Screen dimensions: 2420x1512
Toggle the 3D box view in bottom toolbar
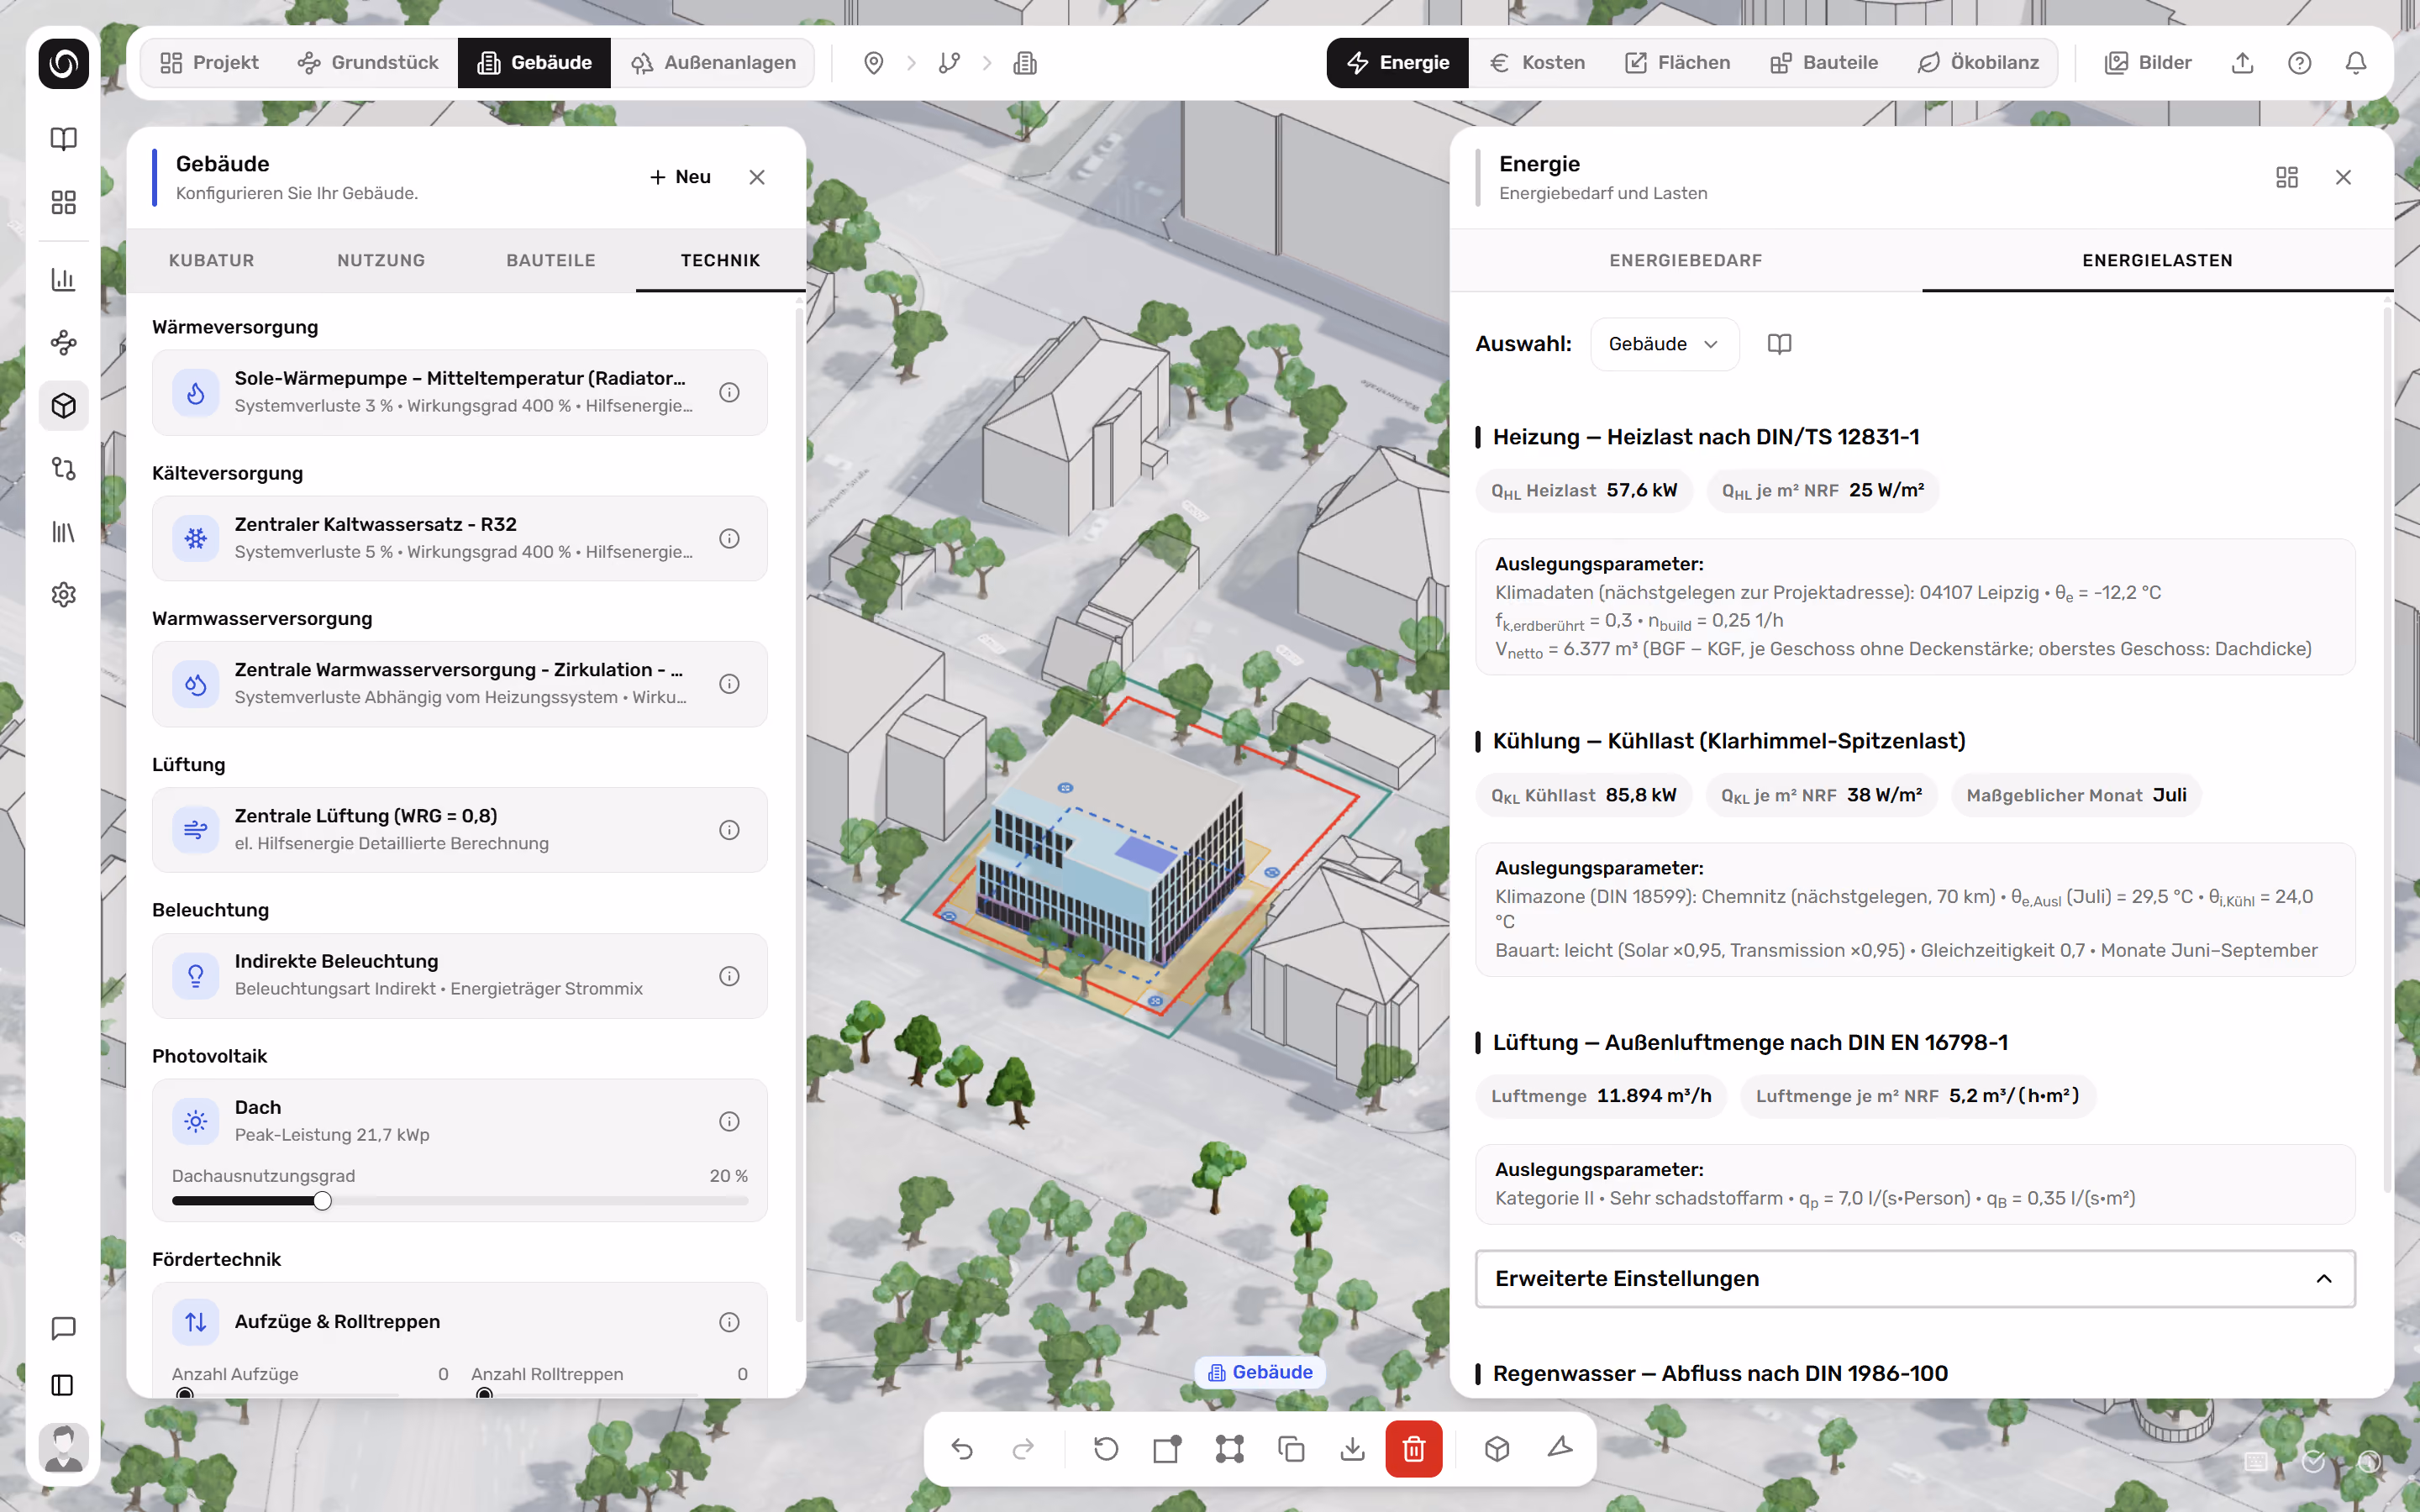tap(1497, 1448)
